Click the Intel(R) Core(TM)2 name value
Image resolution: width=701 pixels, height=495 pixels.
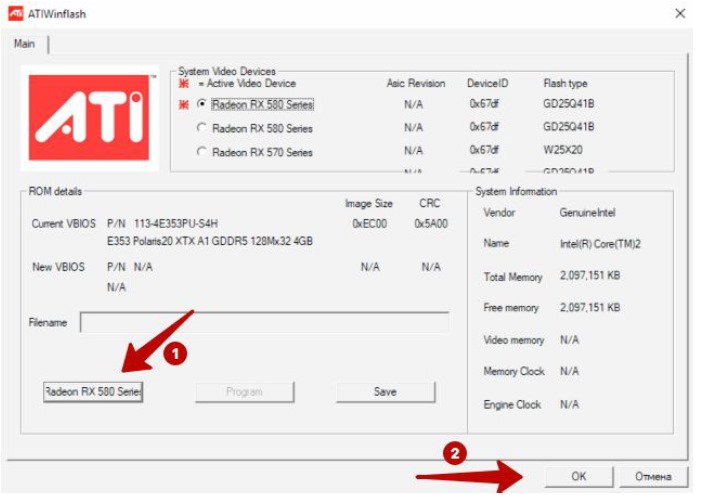600,244
